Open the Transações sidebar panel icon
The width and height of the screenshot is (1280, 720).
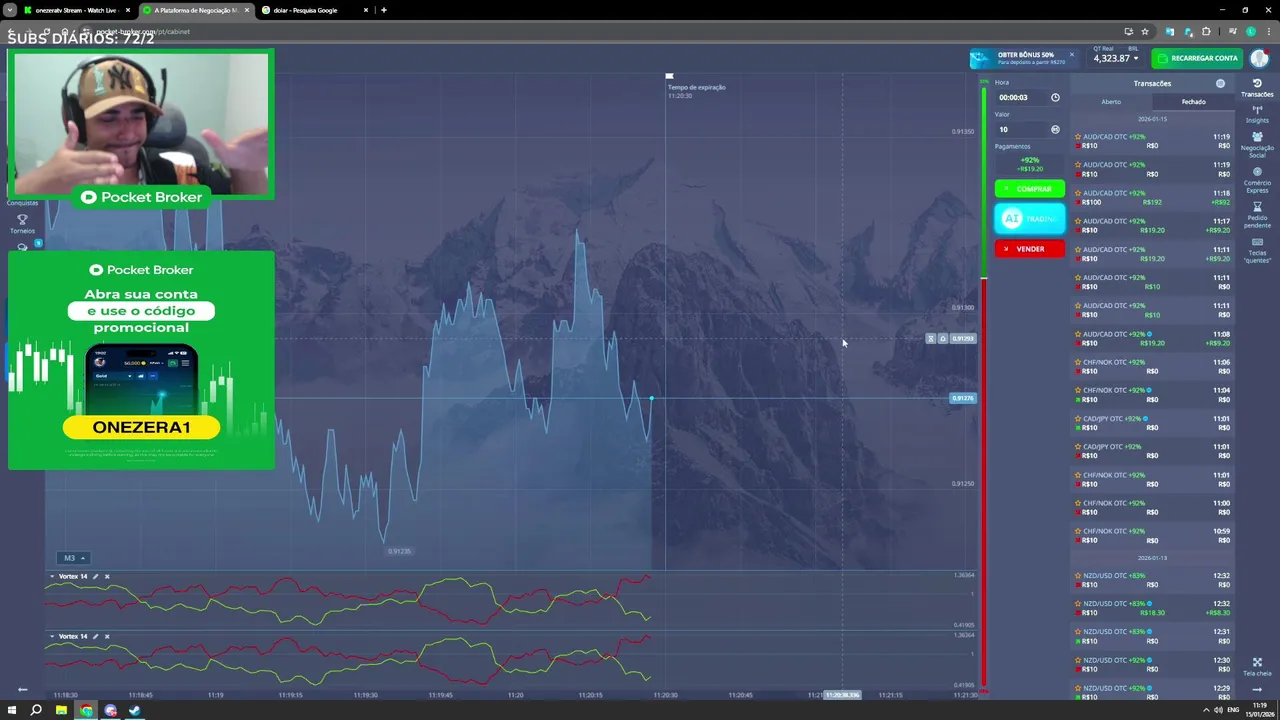click(x=1257, y=84)
